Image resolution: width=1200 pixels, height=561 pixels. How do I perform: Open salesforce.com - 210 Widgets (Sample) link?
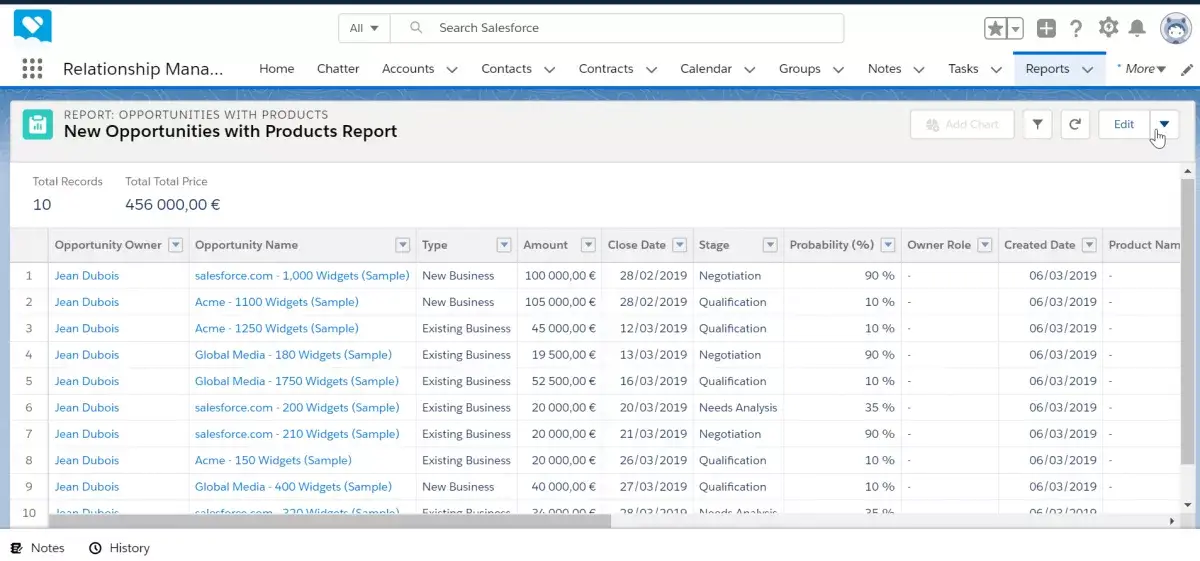coord(297,434)
